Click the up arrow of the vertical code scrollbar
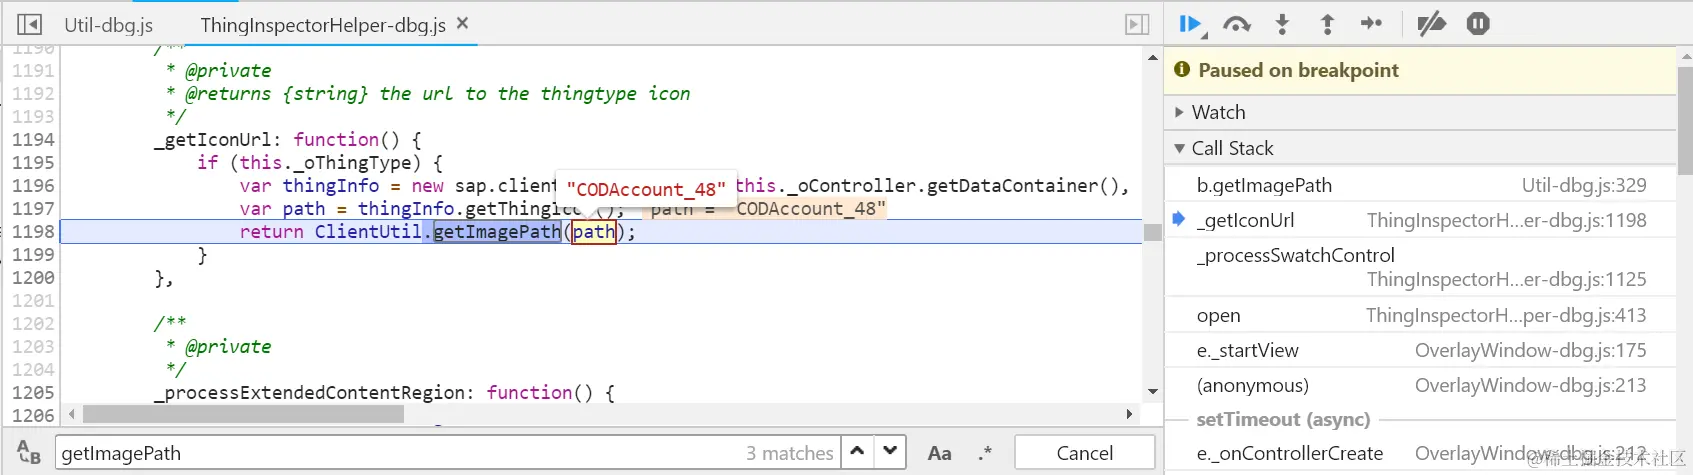The image size is (1693, 475). tap(1152, 58)
